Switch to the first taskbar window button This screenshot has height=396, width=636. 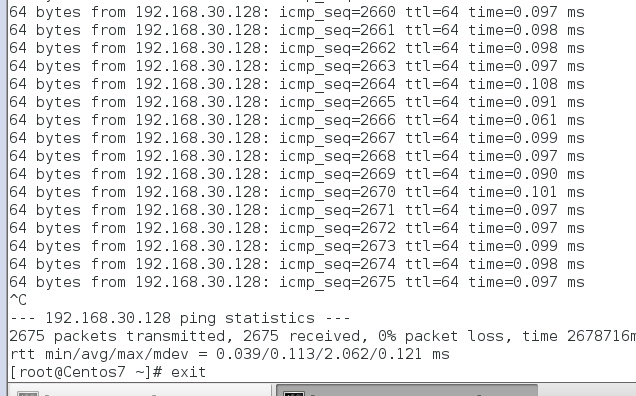pyautogui.click(x=139, y=390)
